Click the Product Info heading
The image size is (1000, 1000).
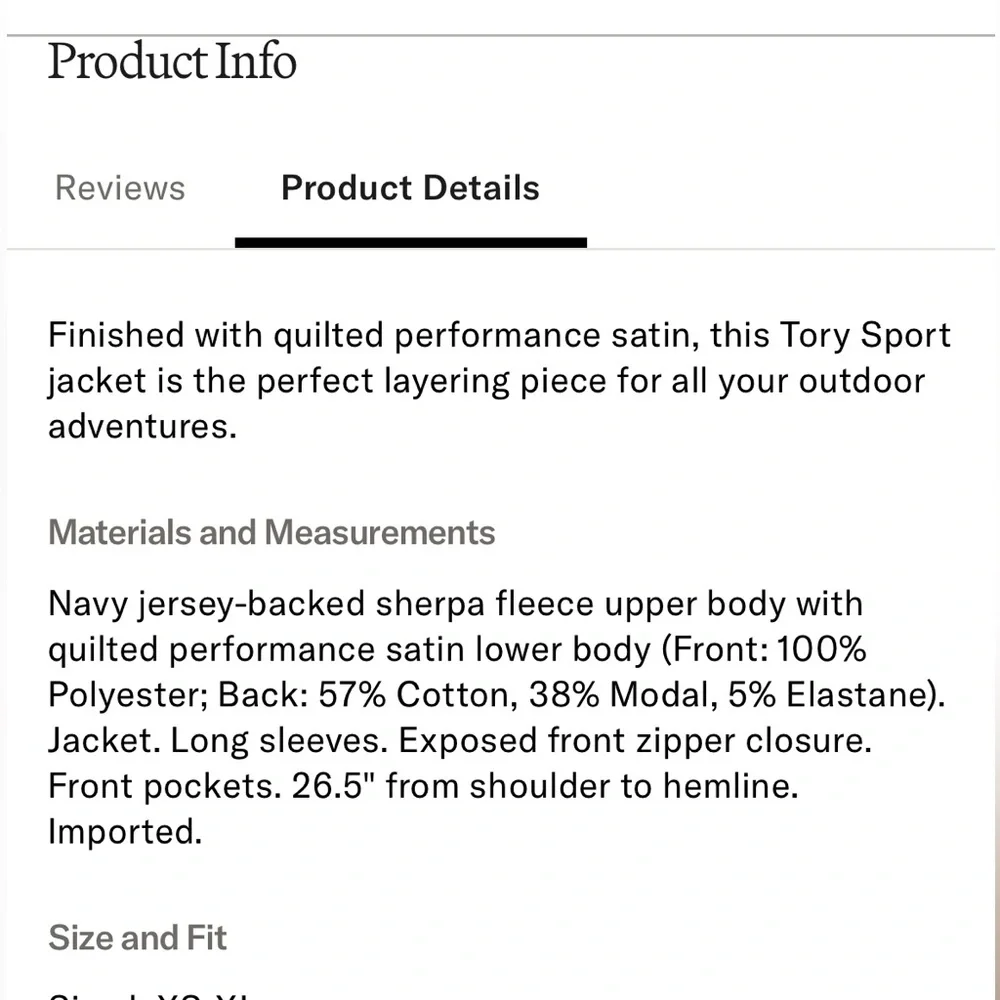pos(171,62)
